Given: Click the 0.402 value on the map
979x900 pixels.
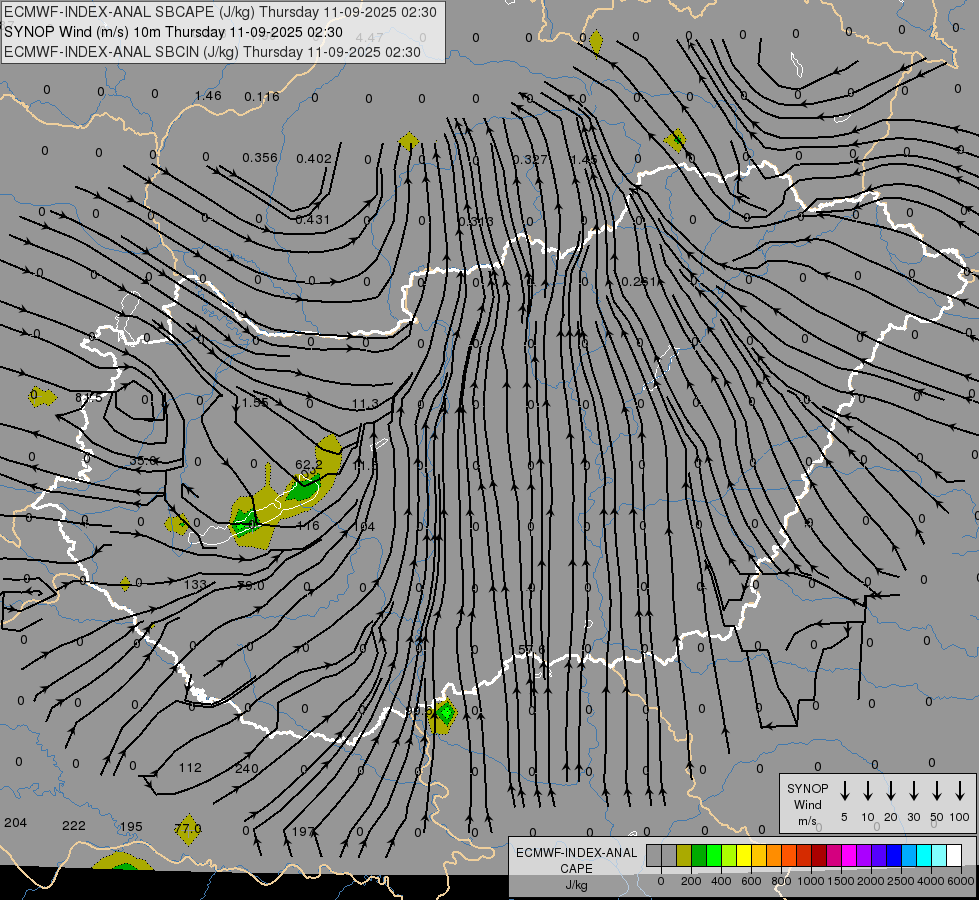Looking at the screenshot, I should pos(313,159).
